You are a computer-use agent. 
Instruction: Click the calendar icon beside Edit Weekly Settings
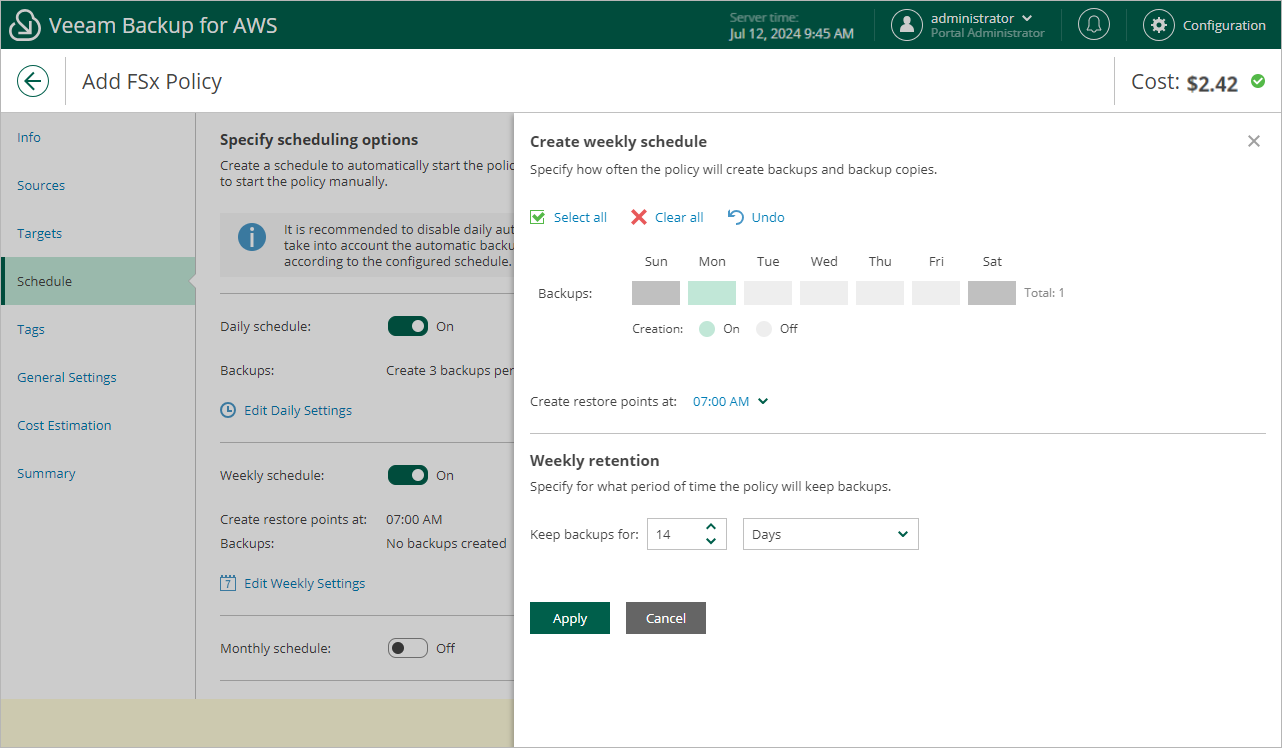(x=228, y=583)
